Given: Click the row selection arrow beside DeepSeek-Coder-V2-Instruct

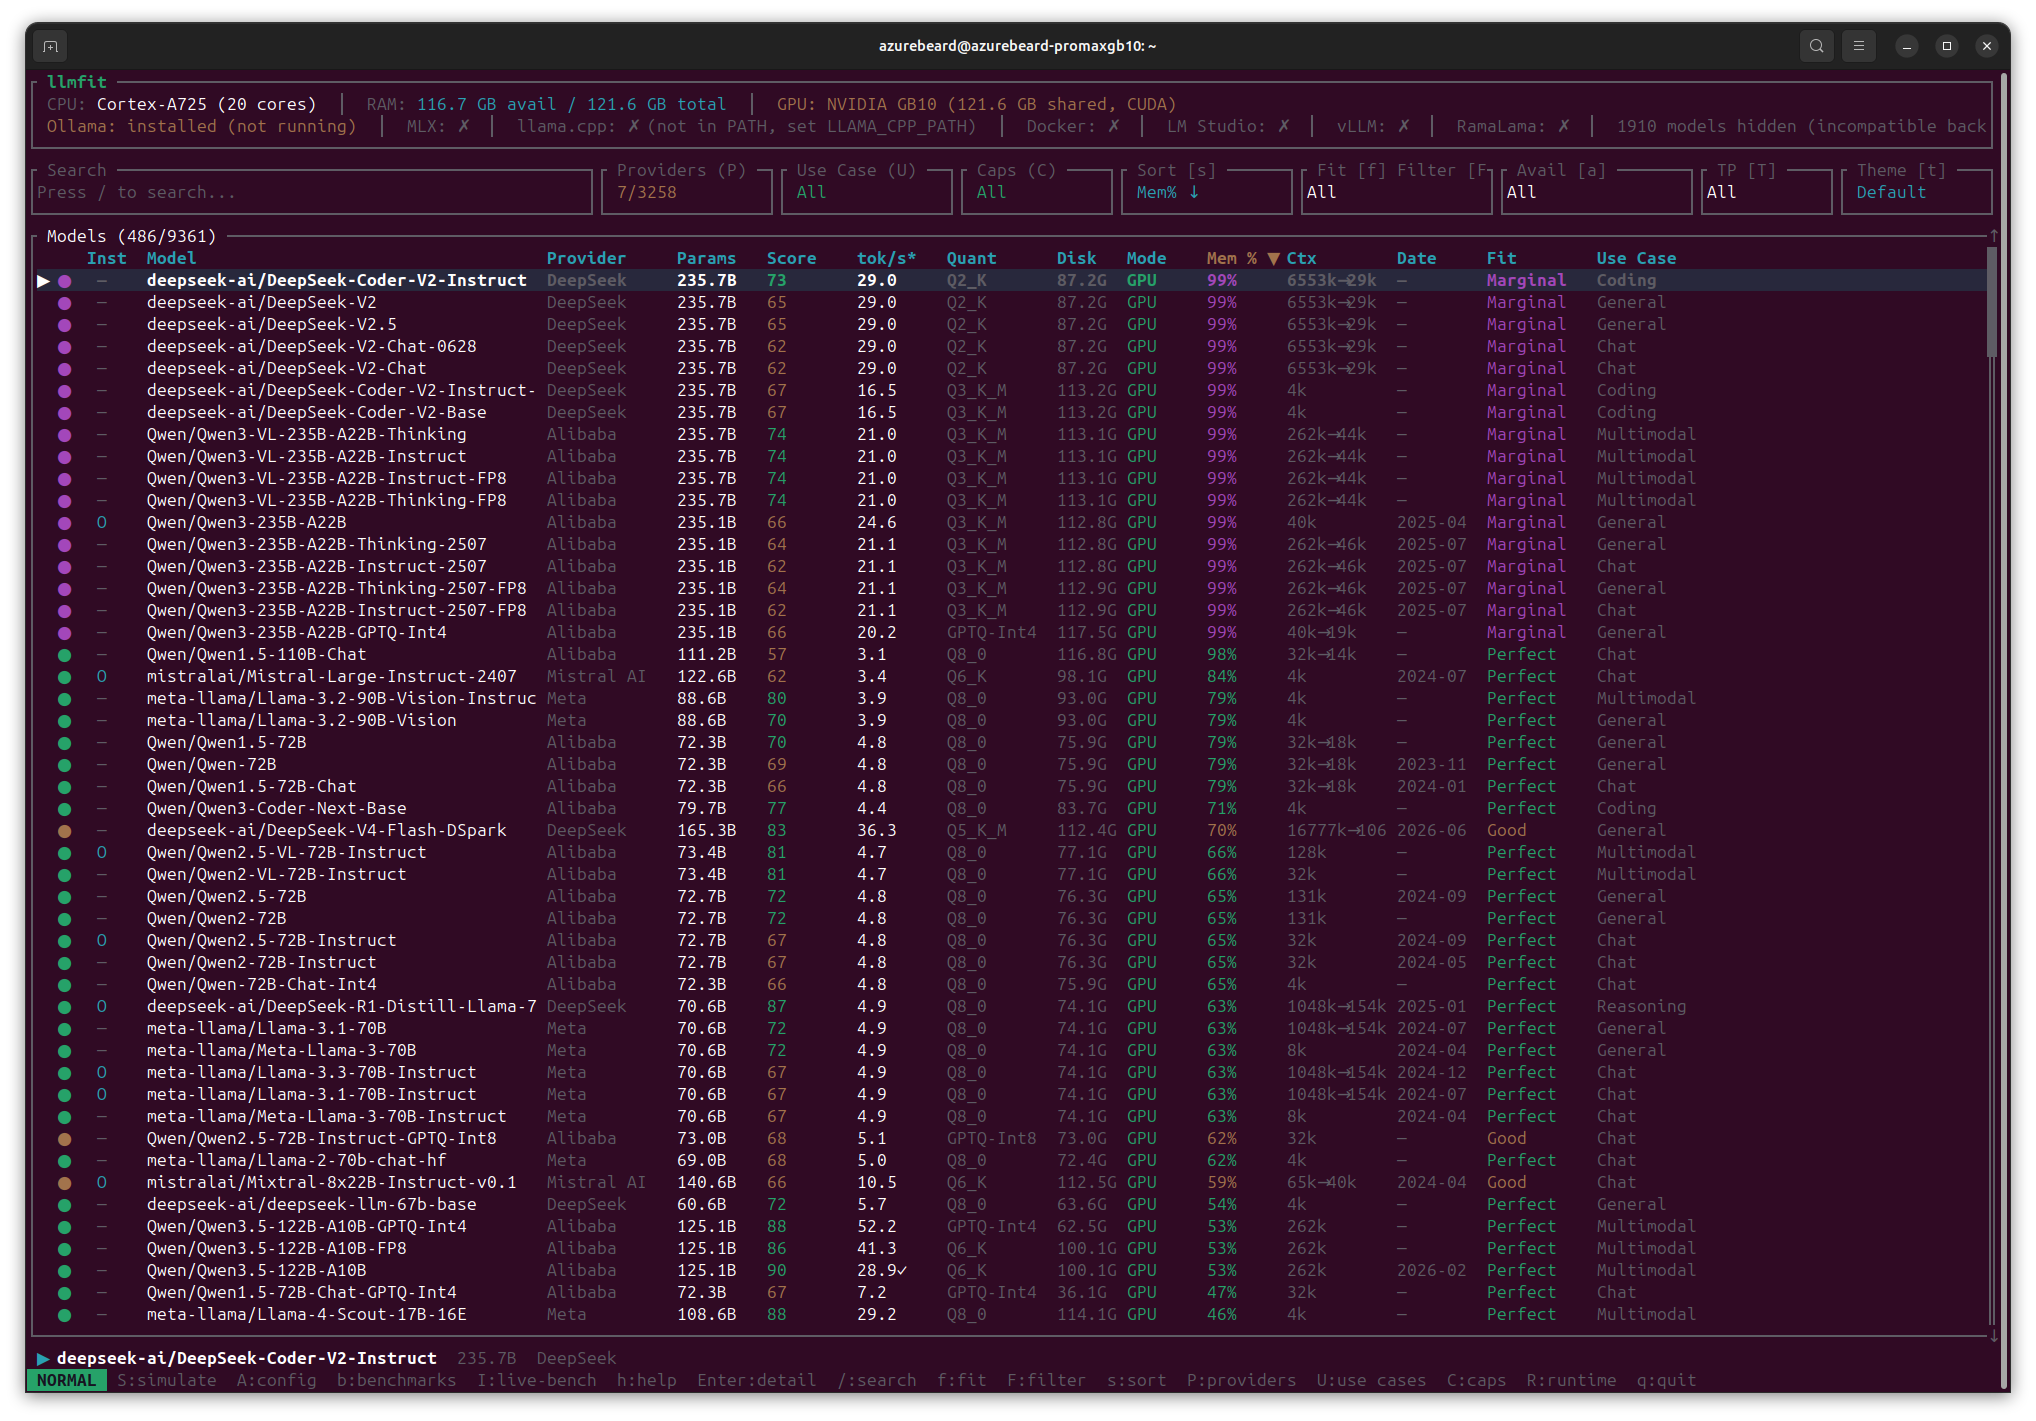Looking at the screenshot, I should 43,281.
